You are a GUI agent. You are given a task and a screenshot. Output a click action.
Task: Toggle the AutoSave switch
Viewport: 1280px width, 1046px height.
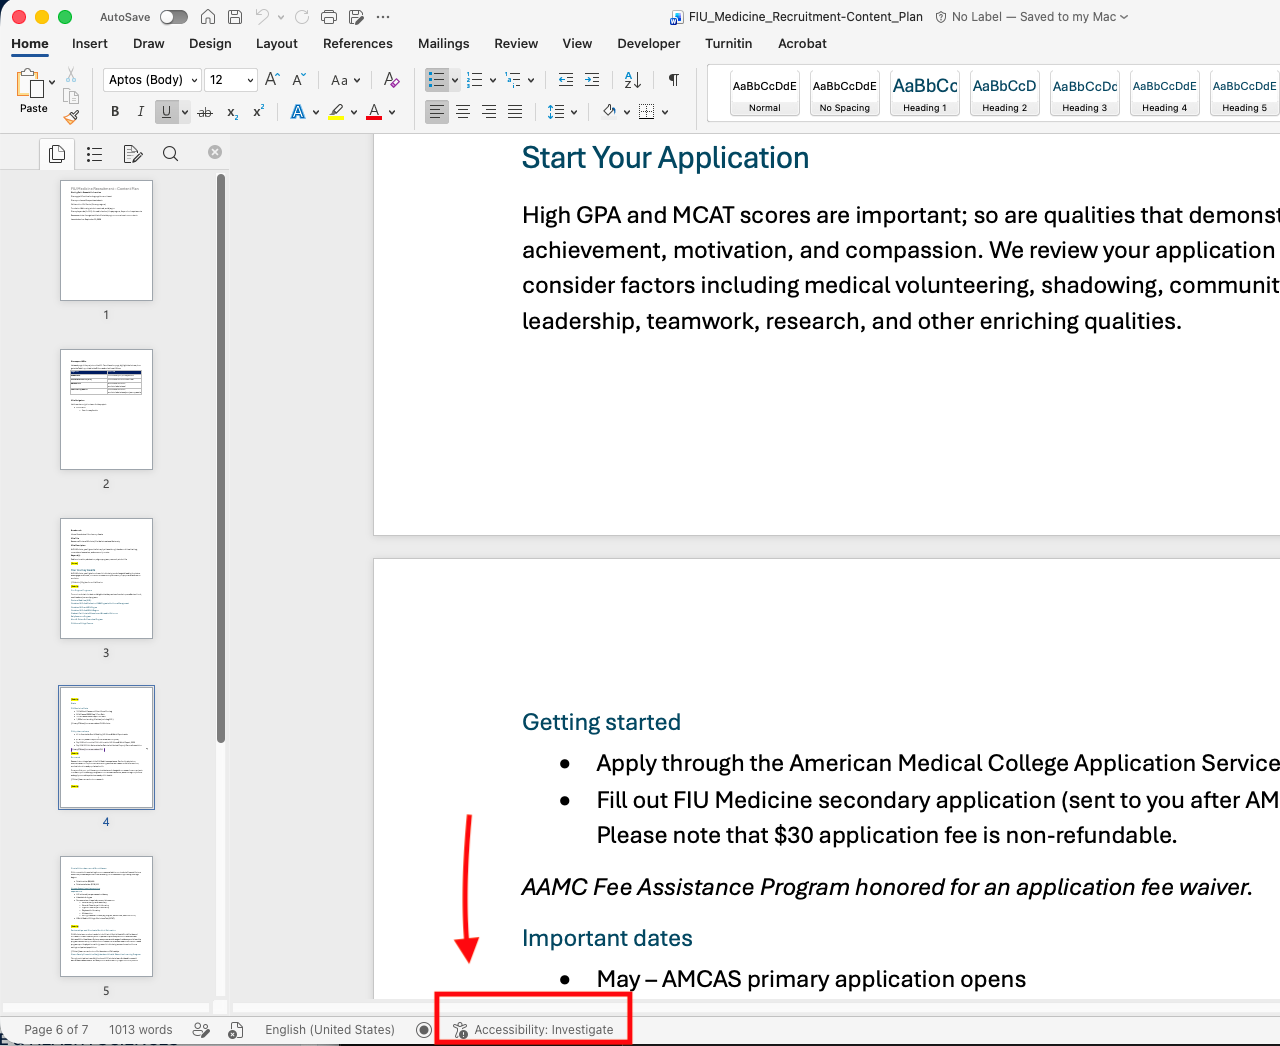[174, 17]
